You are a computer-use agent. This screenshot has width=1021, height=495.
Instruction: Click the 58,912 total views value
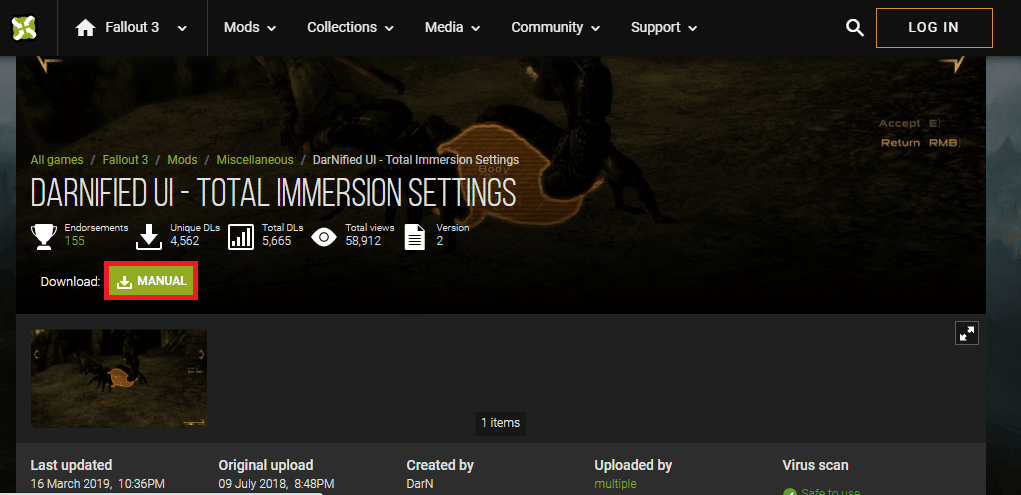363,241
